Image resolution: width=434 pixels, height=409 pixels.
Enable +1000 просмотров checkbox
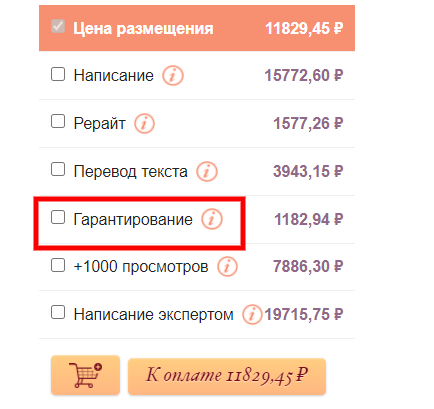pyautogui.click(x=58, y=265)
